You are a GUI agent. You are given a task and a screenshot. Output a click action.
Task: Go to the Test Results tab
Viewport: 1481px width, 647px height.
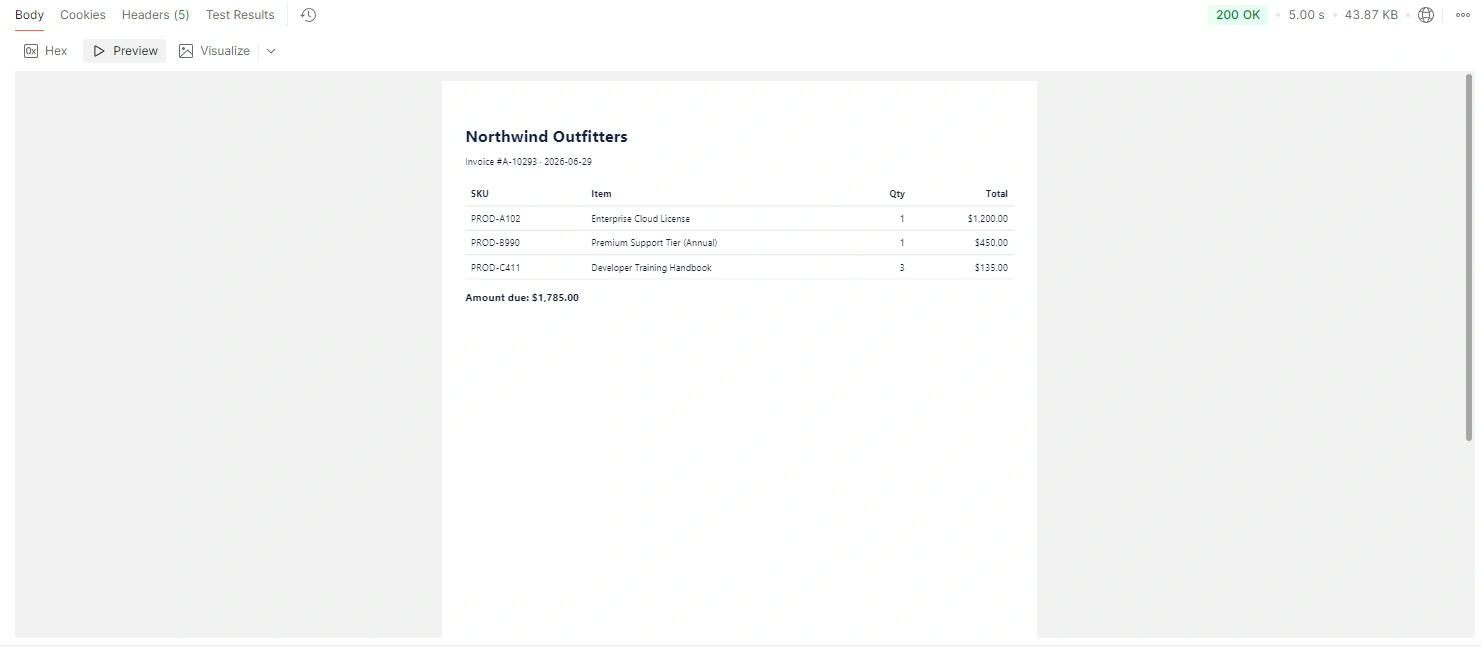click(240, 15)
